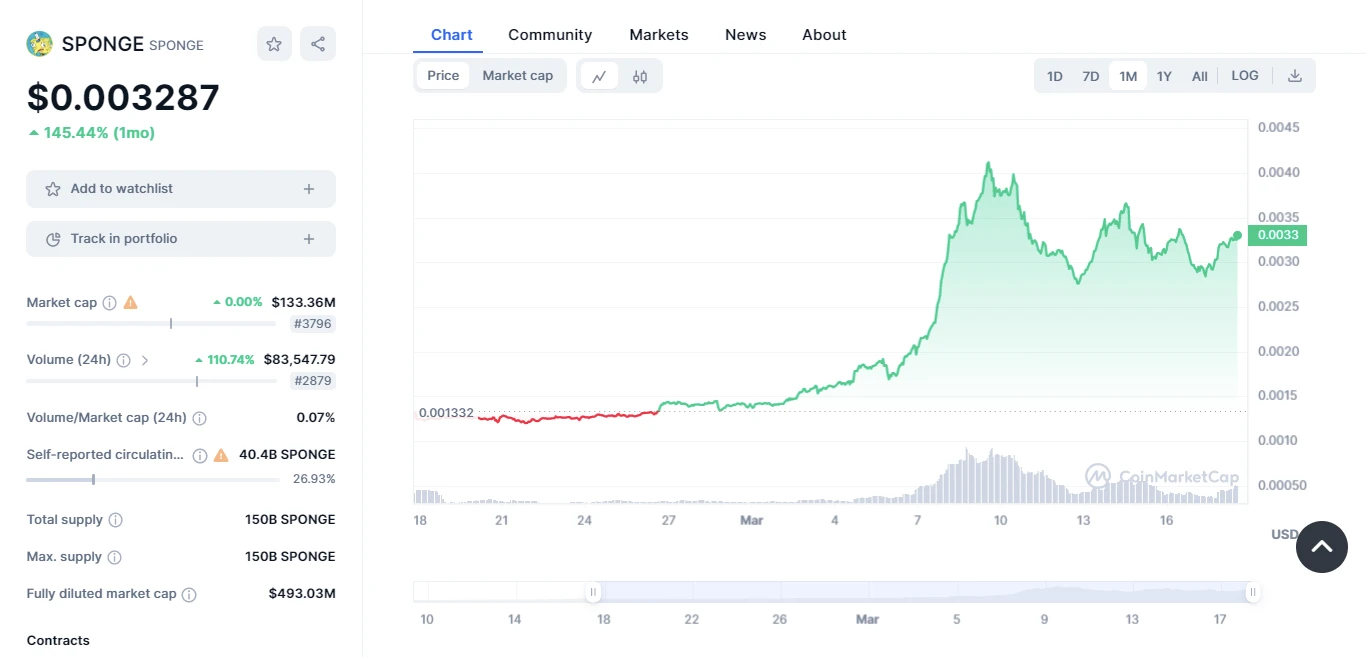The image size is (1366, 657).
Task: Select the Market cap chart toggle
Action: coord(518,76)
